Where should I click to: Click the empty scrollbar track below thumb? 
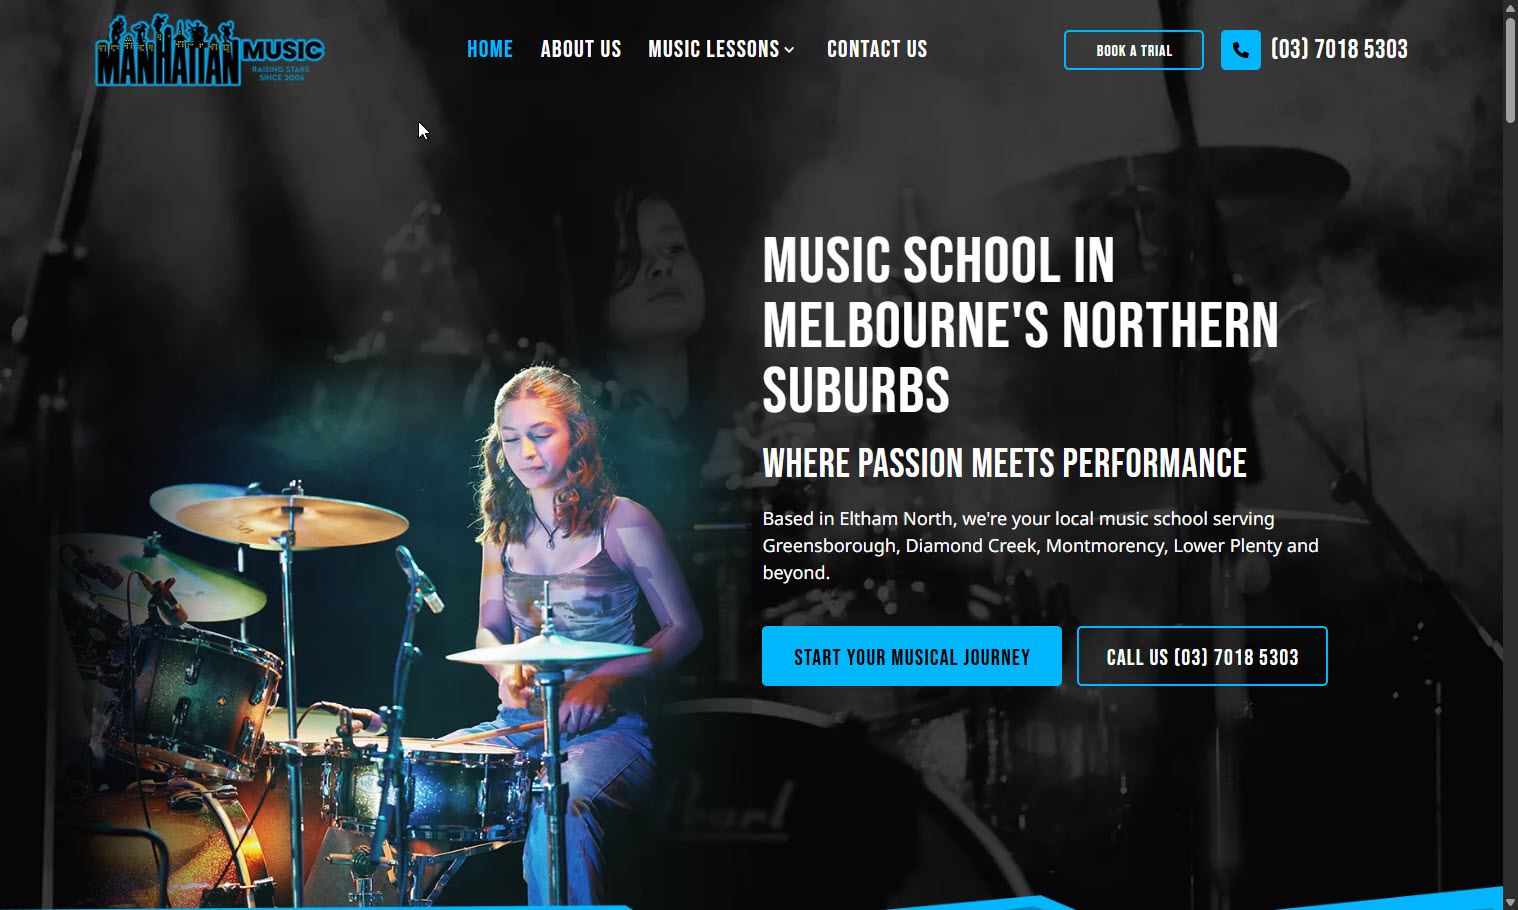click(1510, 500)
